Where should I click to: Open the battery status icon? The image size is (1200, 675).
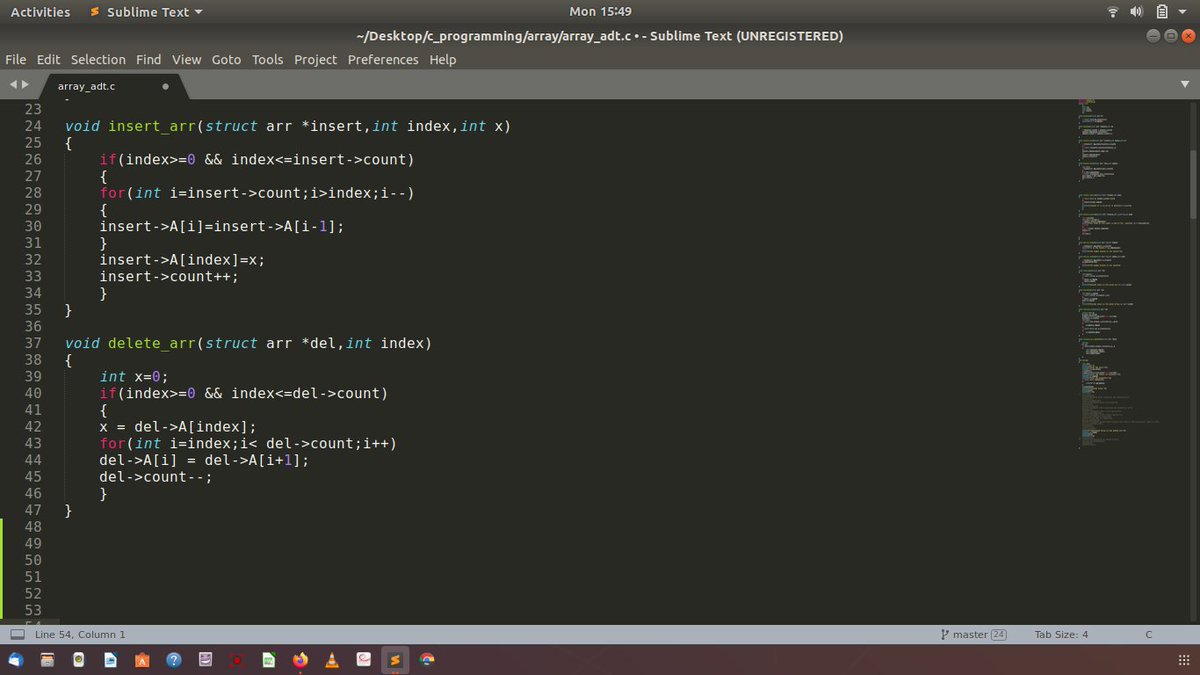click(x=1162, y=12)
